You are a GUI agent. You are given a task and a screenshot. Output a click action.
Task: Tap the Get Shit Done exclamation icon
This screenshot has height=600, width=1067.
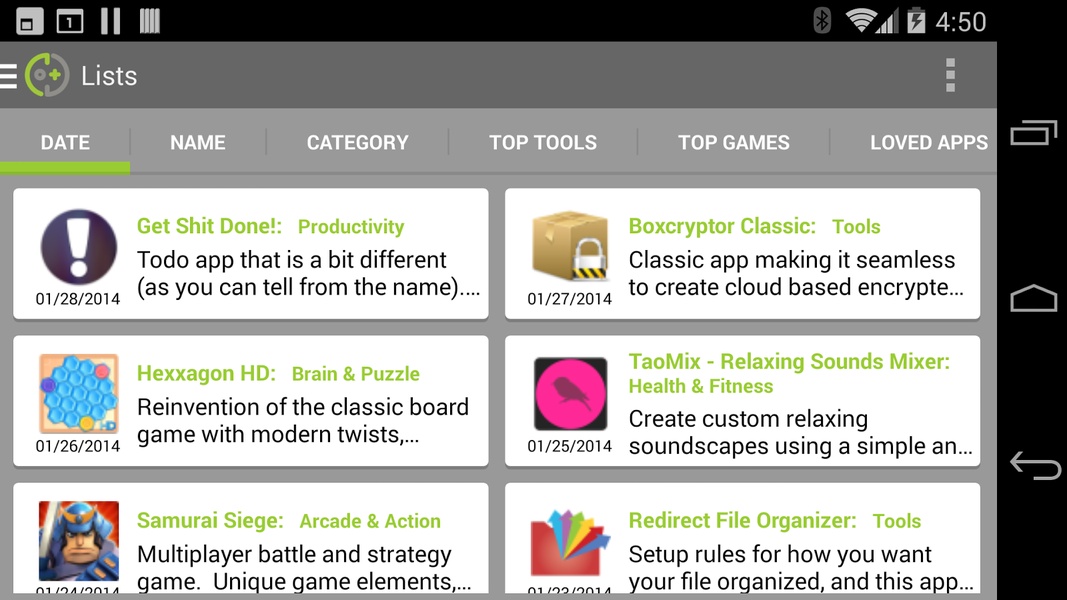(x=78, y=246)
